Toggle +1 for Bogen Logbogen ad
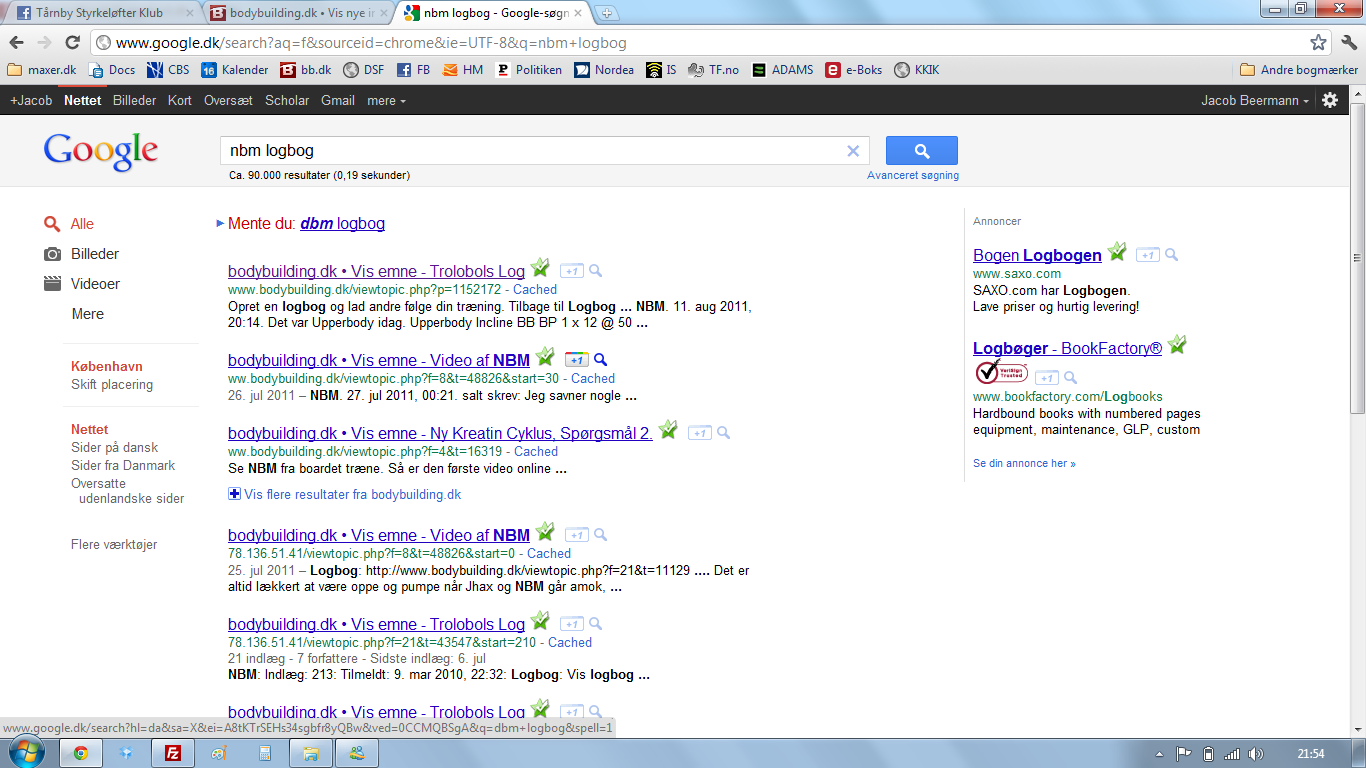This screenshot has width=1366, height=768. 1148,256
